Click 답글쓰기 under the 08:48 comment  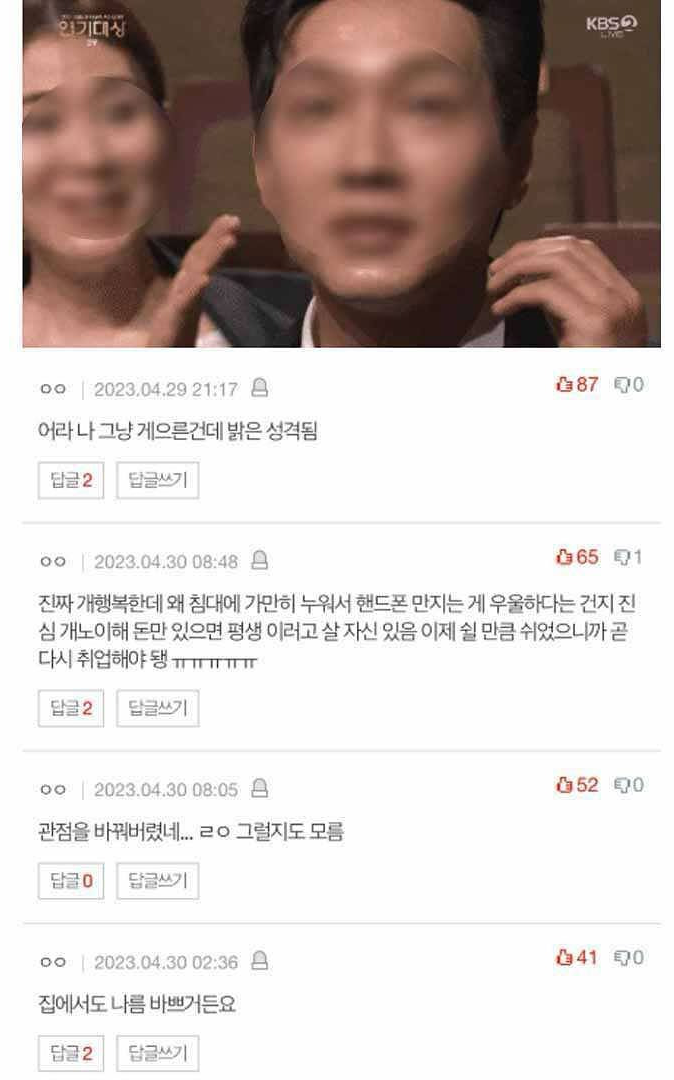point(158,708)
